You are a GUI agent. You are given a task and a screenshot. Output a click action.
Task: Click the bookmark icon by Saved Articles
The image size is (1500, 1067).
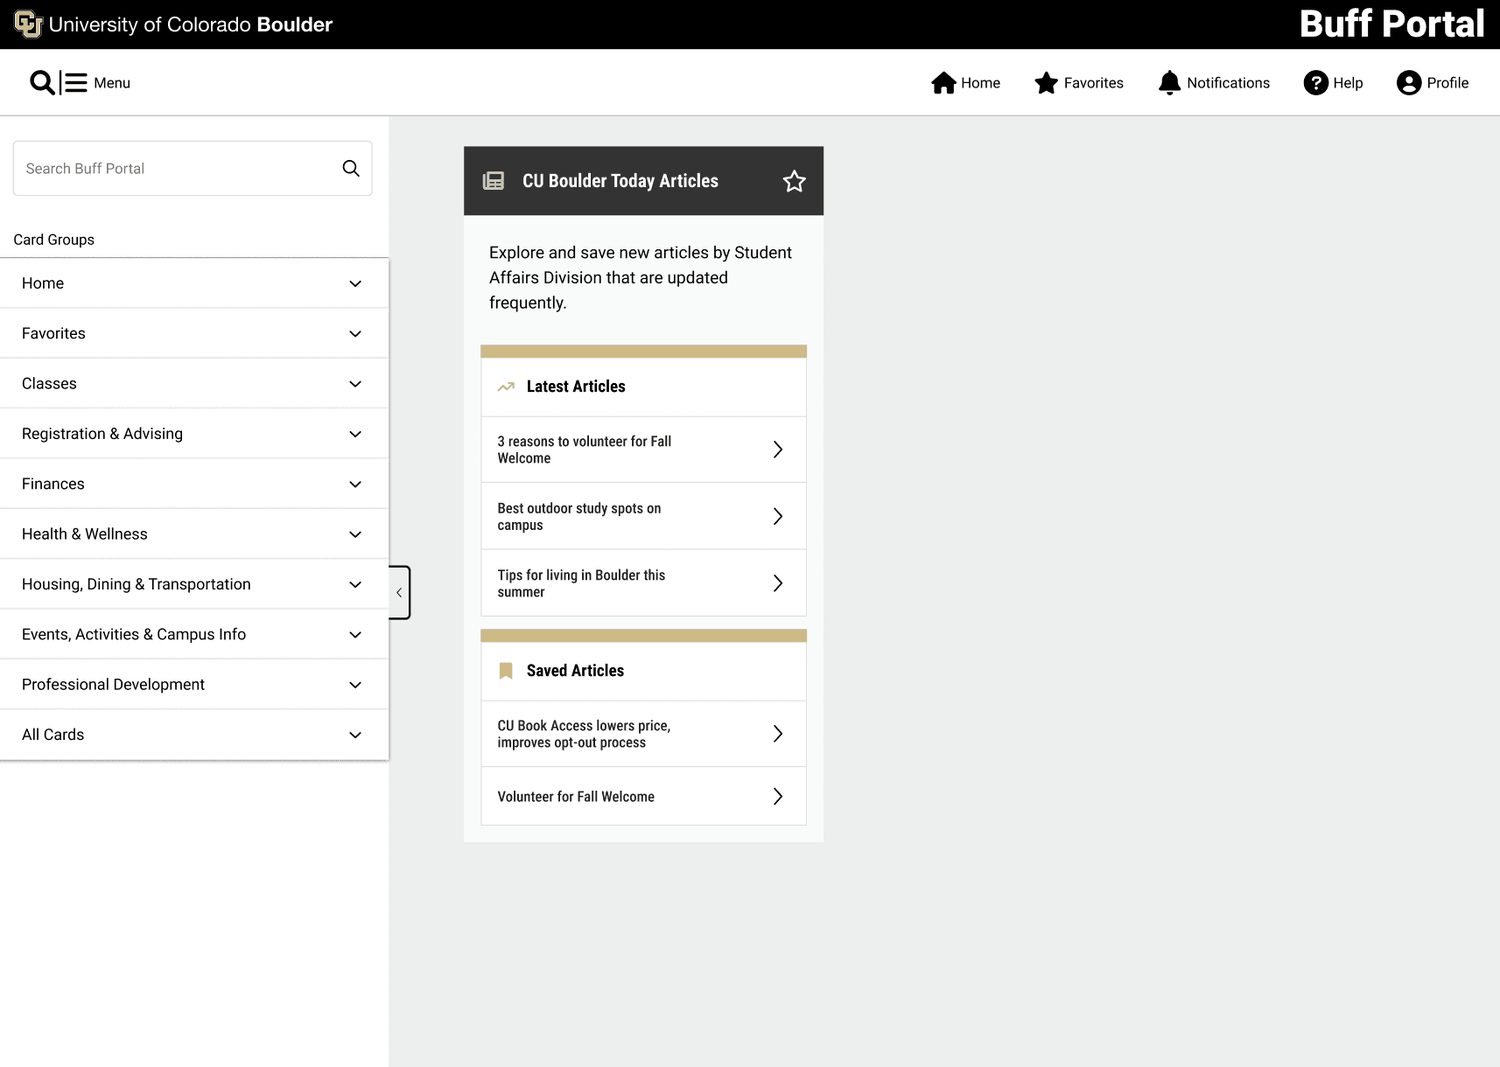(506, 671)
